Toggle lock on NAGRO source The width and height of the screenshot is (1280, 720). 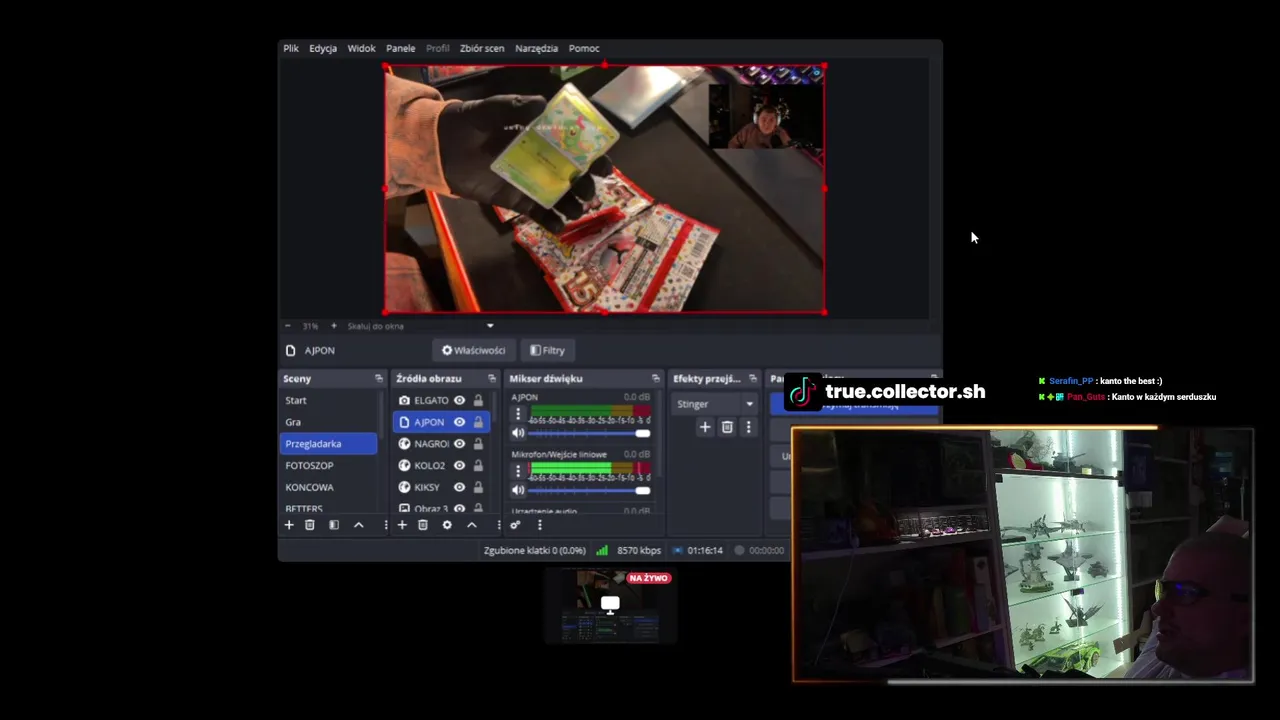point(478,444)
